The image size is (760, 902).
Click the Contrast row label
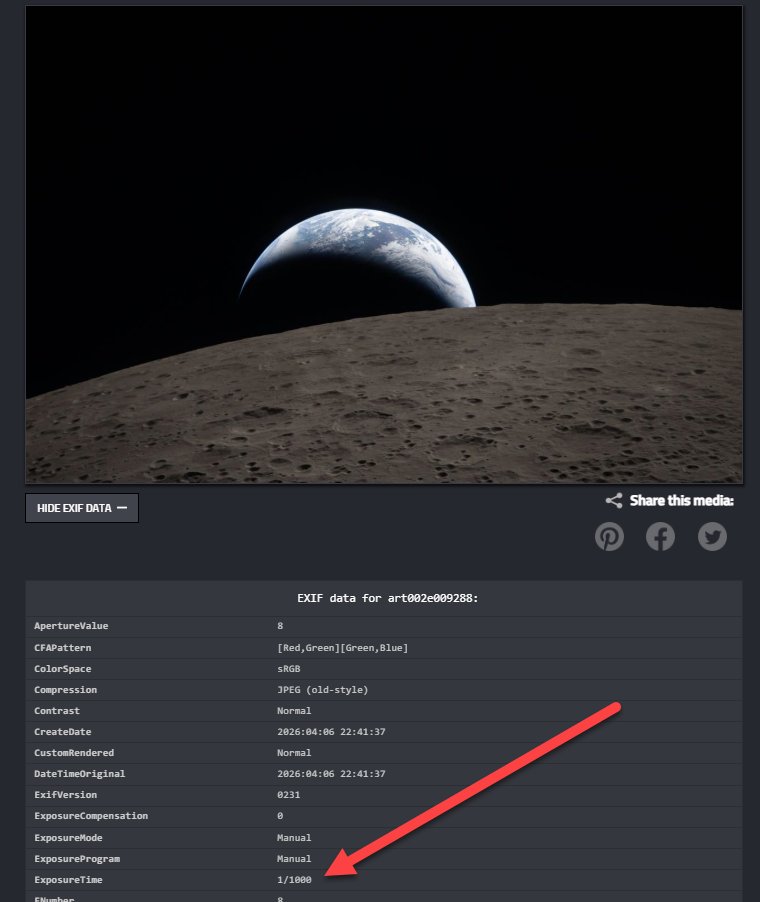[x=57, y=711]
